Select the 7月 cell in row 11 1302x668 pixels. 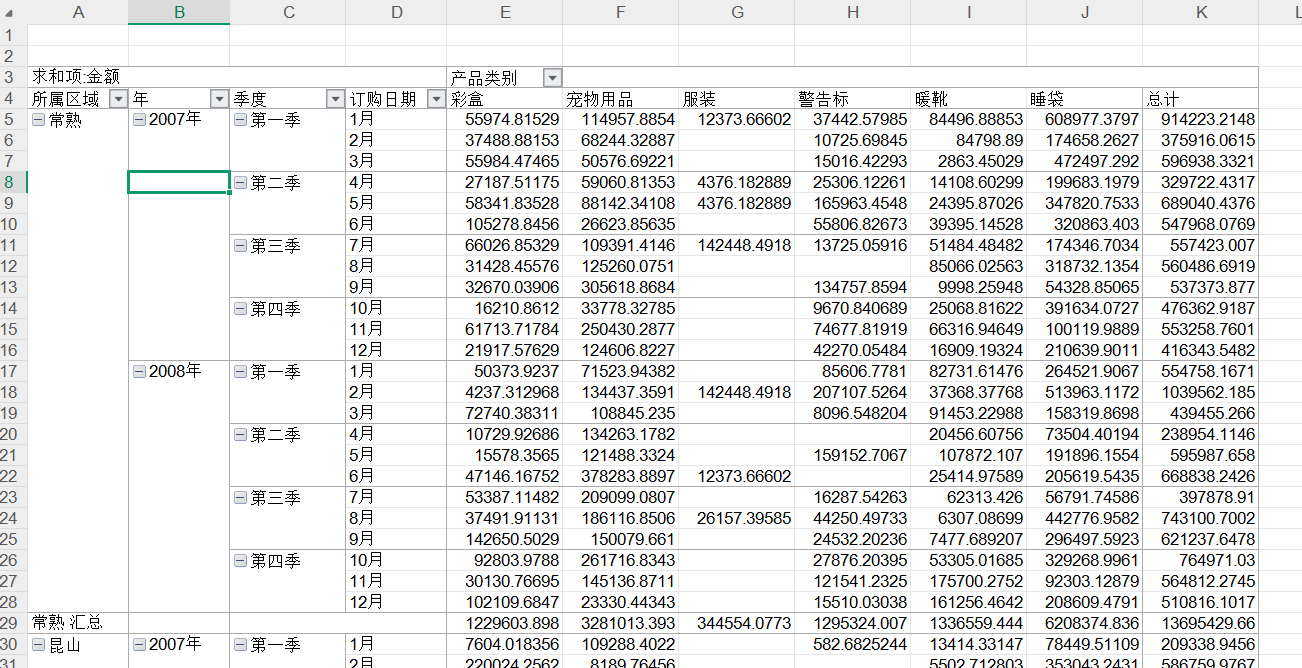396,246
